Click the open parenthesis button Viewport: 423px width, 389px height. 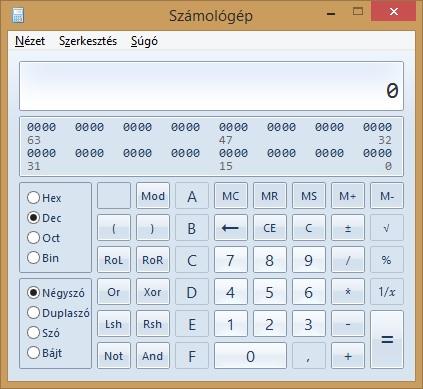click(114, 228)
